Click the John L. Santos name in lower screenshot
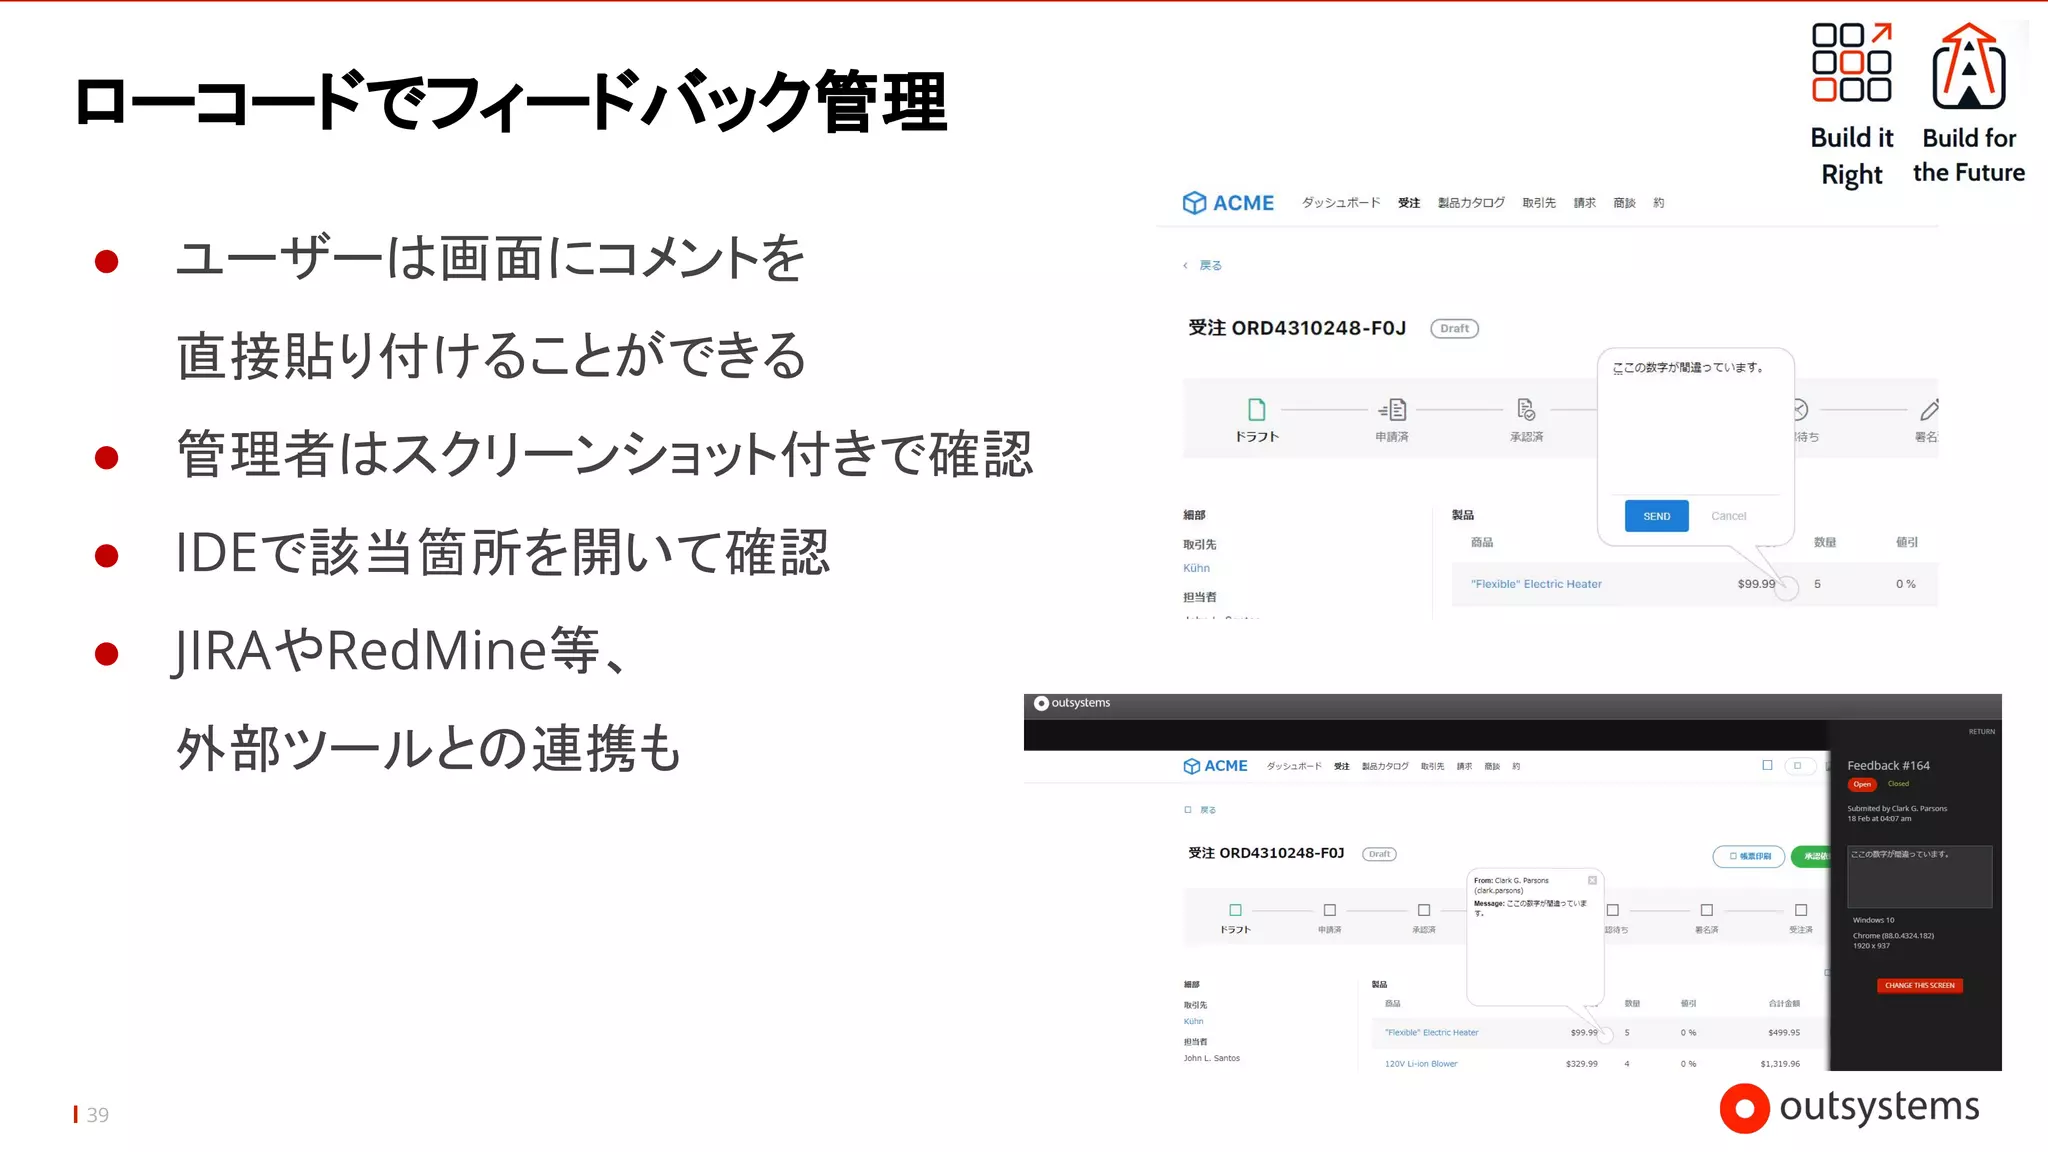The height and width of the screenshot is (1152, 2048). point(1211,1058)
